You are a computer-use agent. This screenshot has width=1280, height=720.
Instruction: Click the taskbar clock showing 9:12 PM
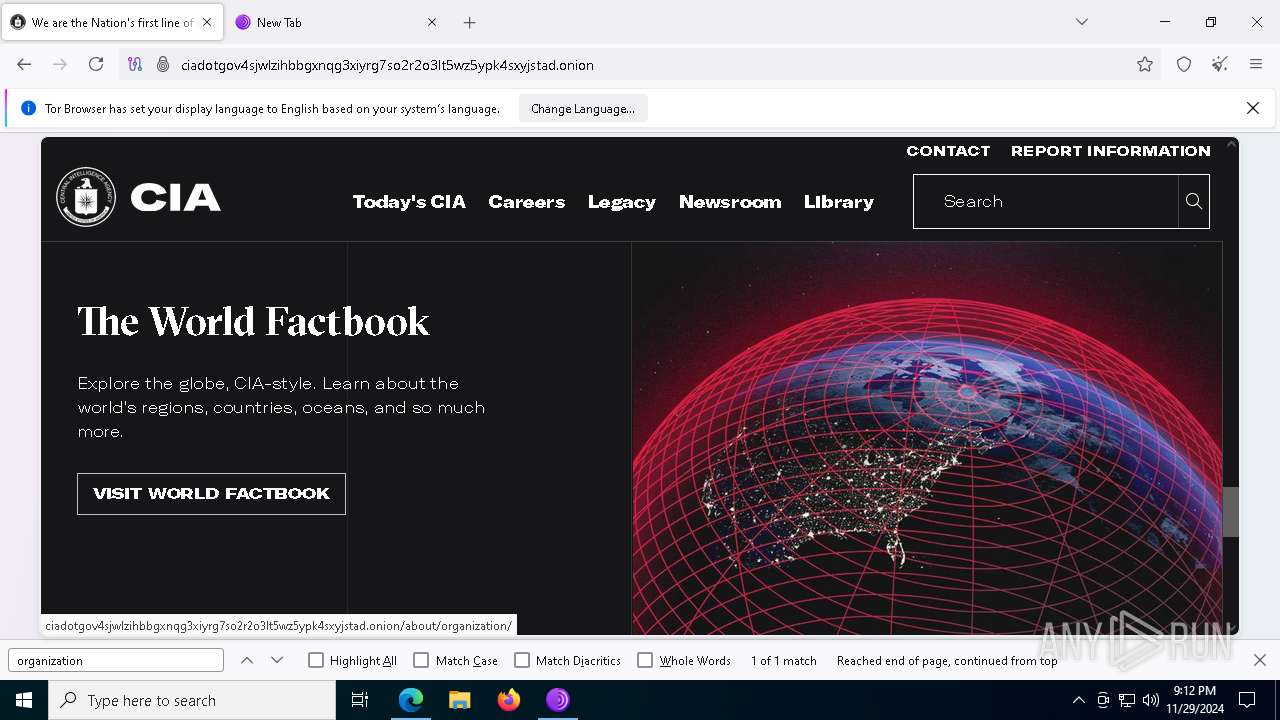tap(1194, 700)
